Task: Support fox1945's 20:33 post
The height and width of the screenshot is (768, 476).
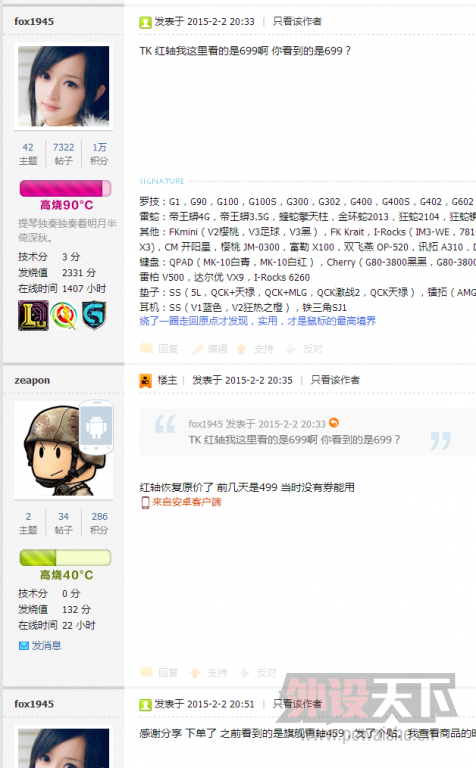Action: pyautogui.click(x=263, y=349)
